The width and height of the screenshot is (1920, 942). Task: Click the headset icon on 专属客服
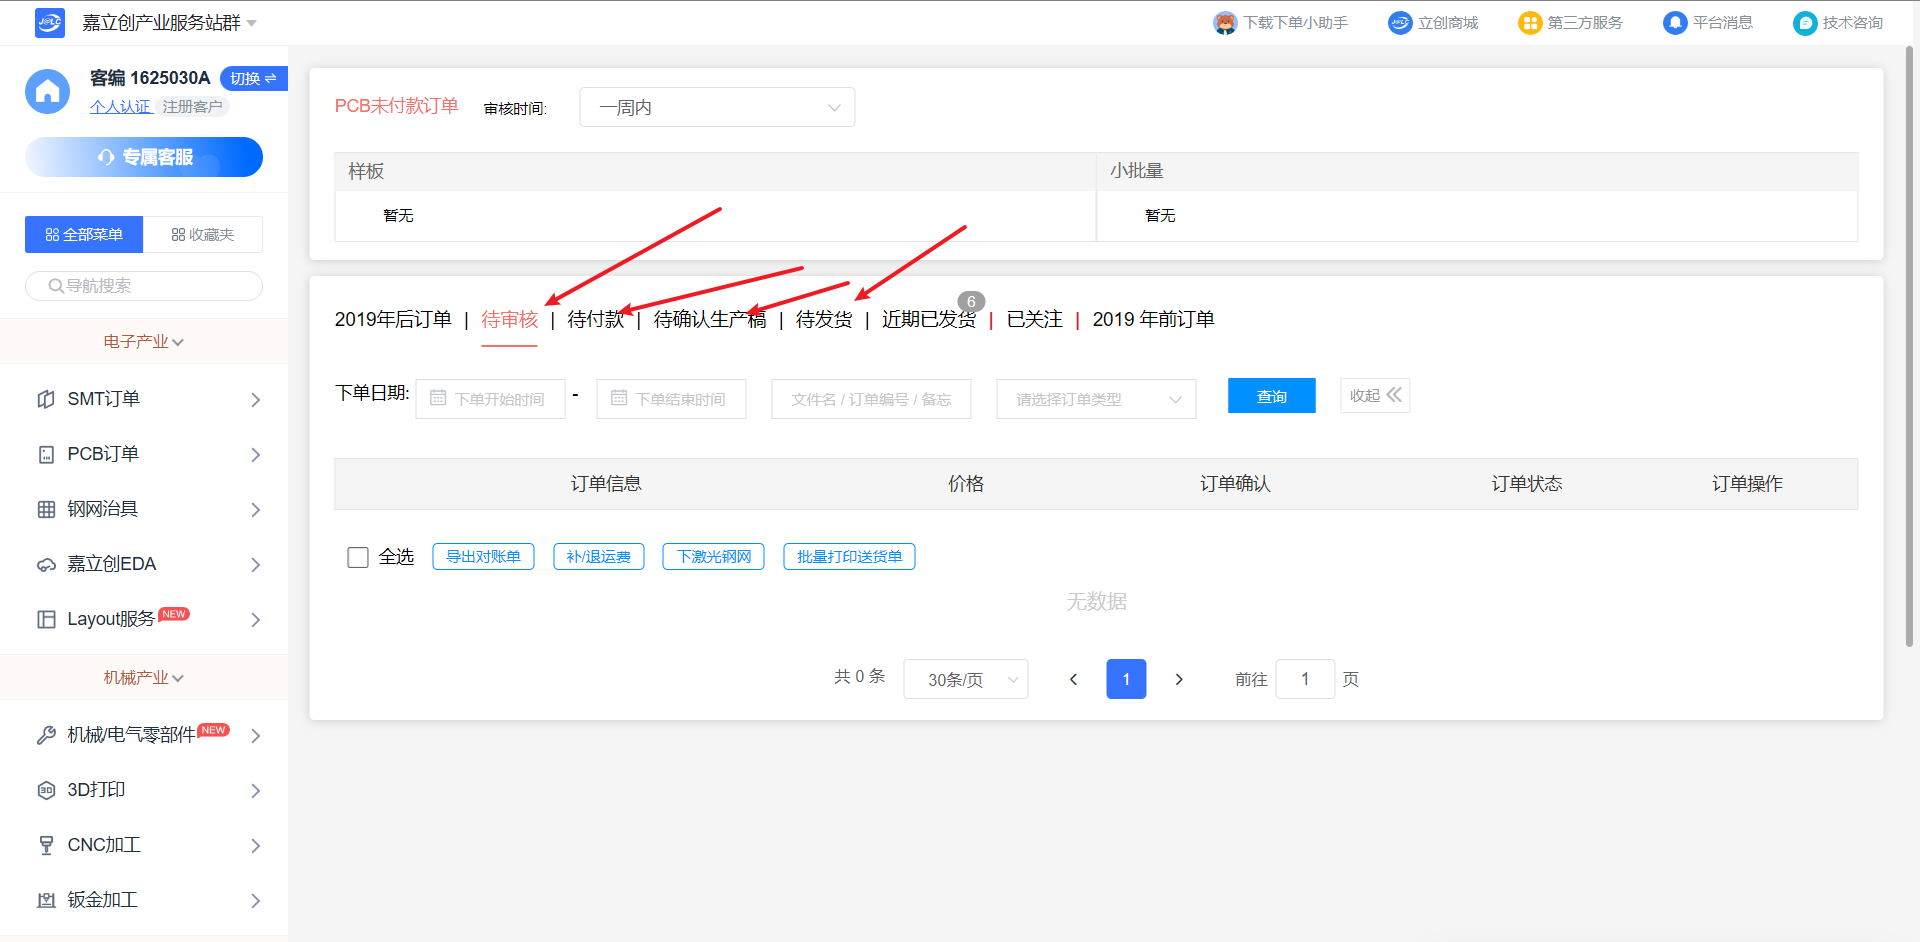coord(106,157)
